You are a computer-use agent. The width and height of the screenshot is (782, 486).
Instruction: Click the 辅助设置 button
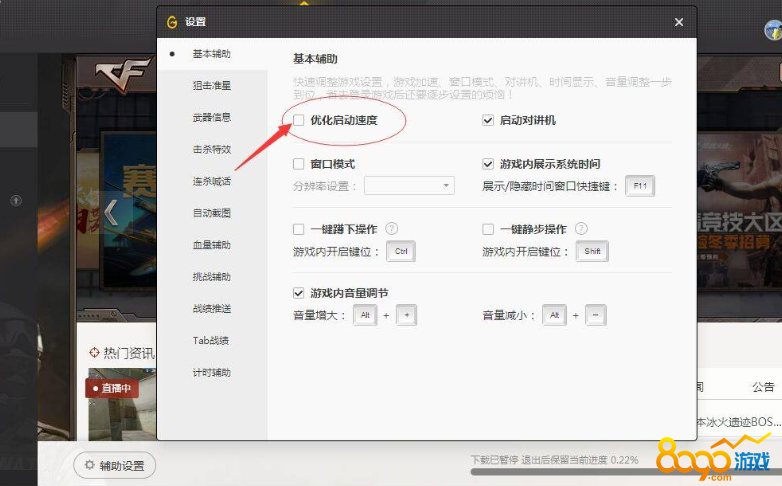115,465
